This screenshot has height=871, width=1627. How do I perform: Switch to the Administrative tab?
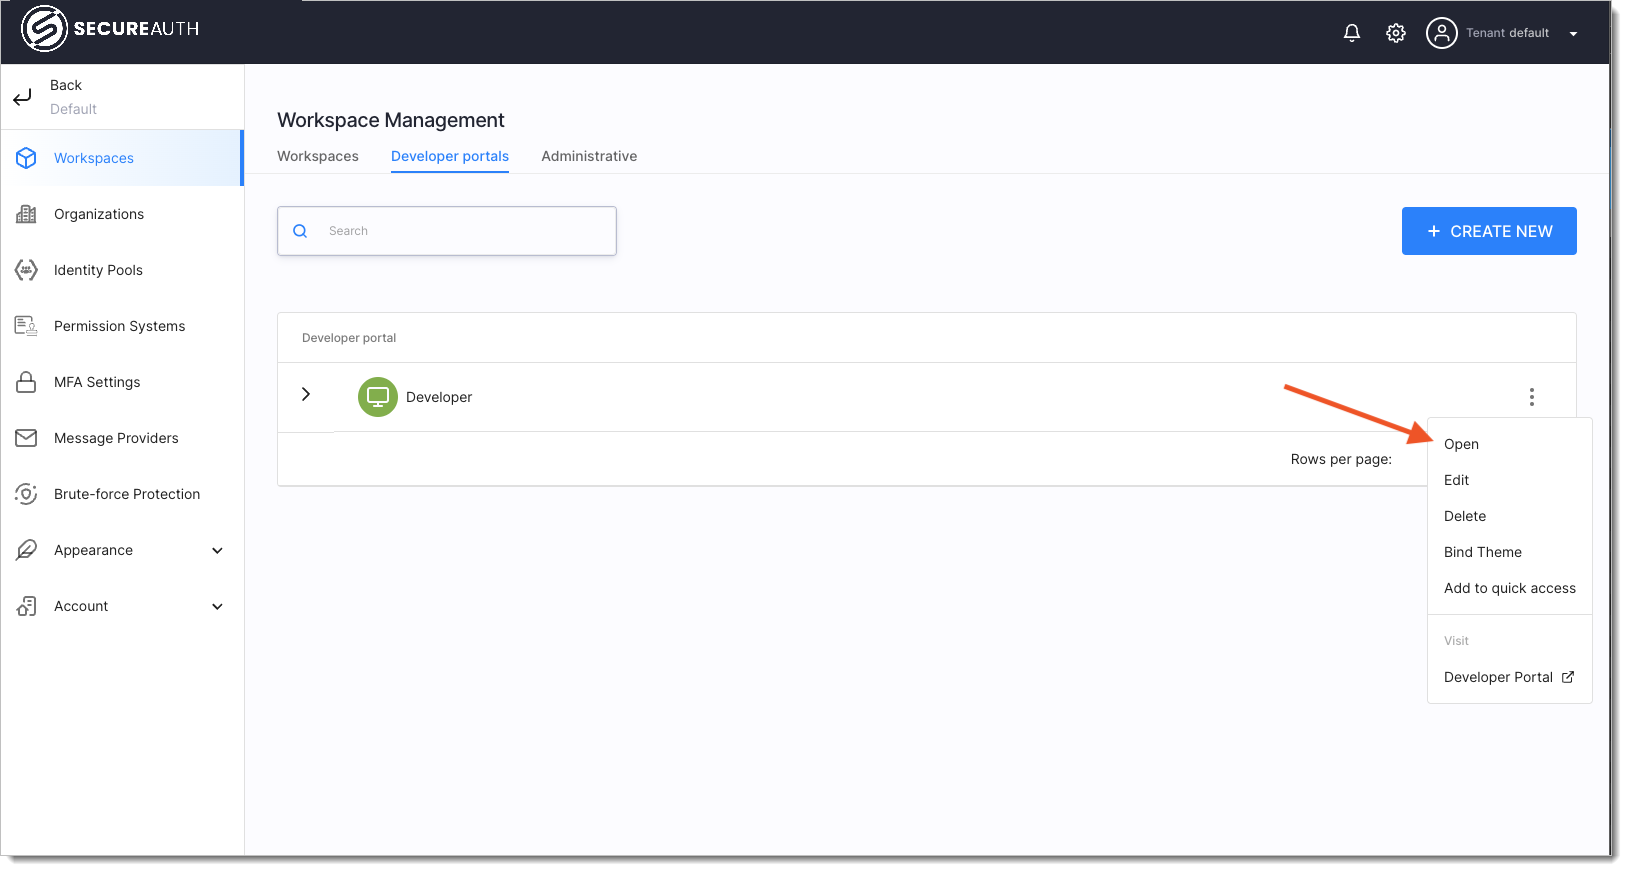tap(589, 156)
